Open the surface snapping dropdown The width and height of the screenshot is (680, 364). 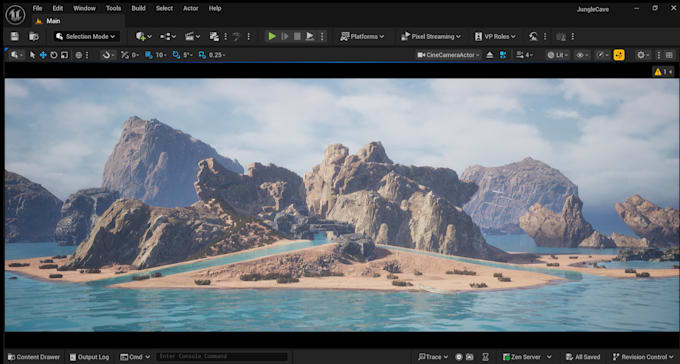tap(107, 55)
